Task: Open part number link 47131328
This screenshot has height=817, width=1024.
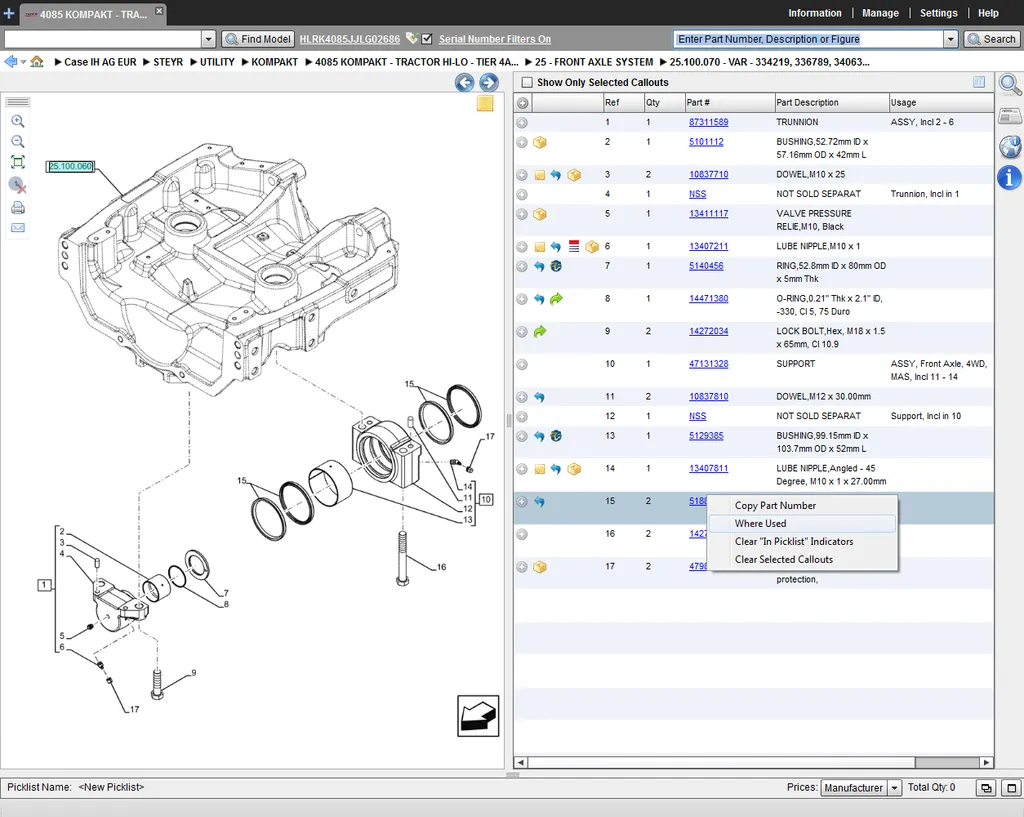Action: coord(708,364)
